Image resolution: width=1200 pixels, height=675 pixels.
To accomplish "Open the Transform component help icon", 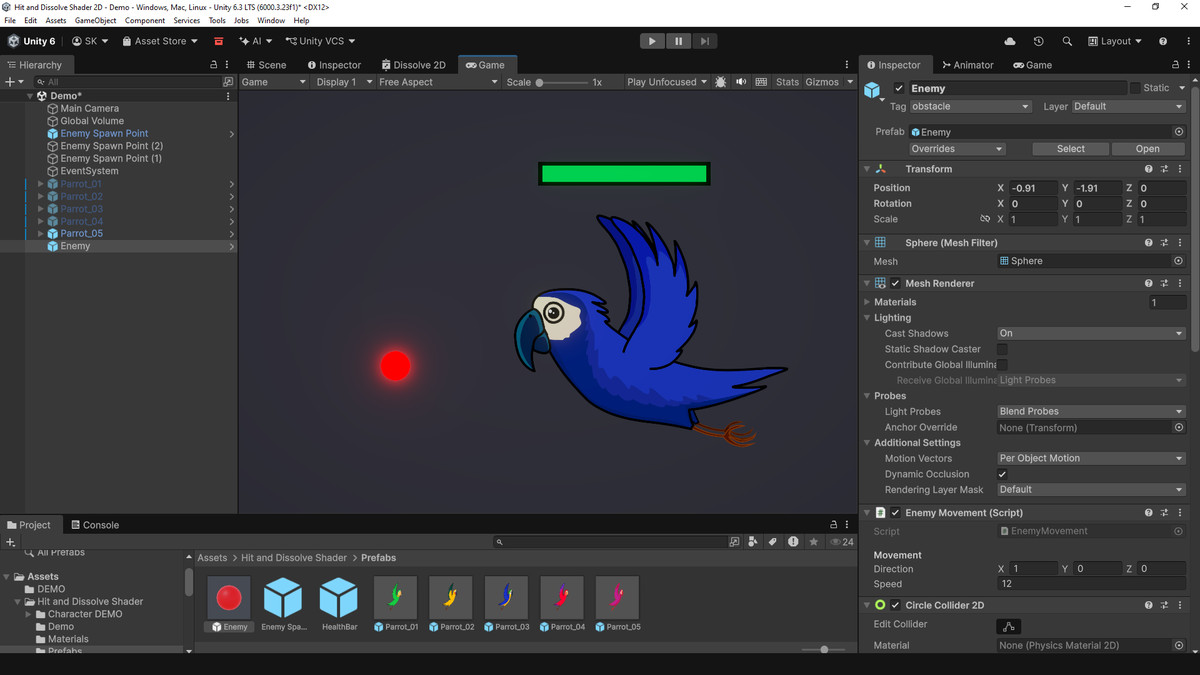I will click(1148, 169).
